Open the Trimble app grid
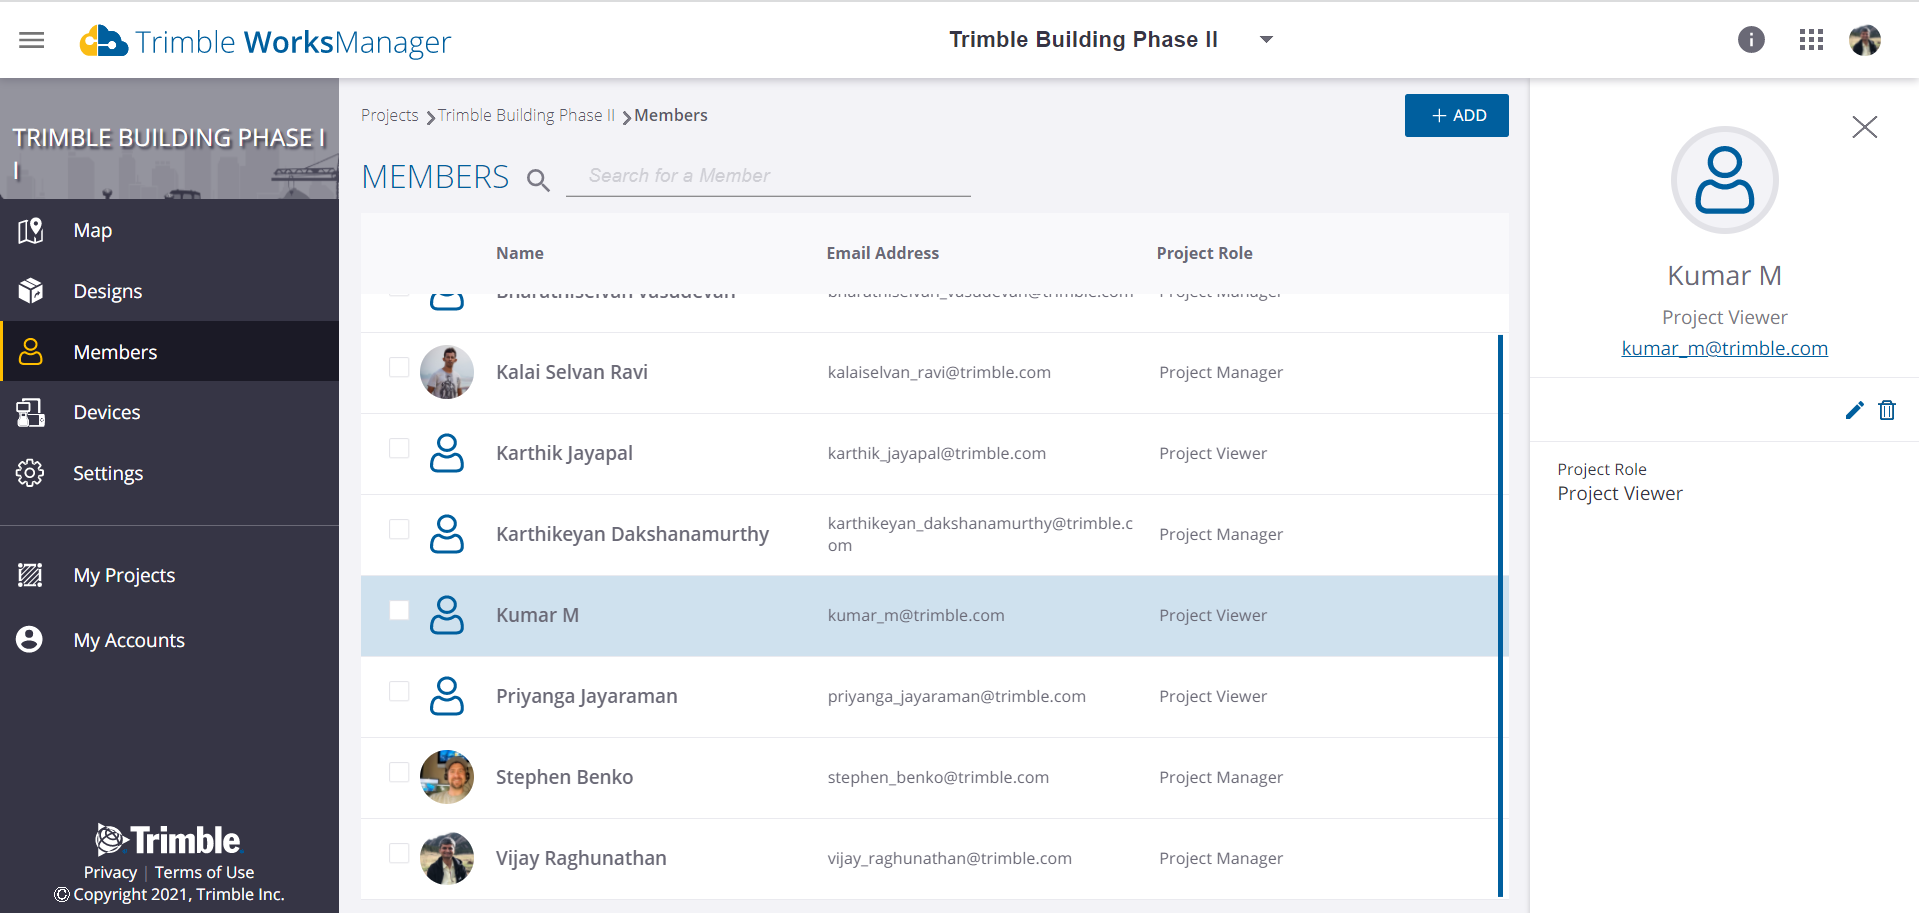This screenshot has width=1919, height=913. point(1811,39)
